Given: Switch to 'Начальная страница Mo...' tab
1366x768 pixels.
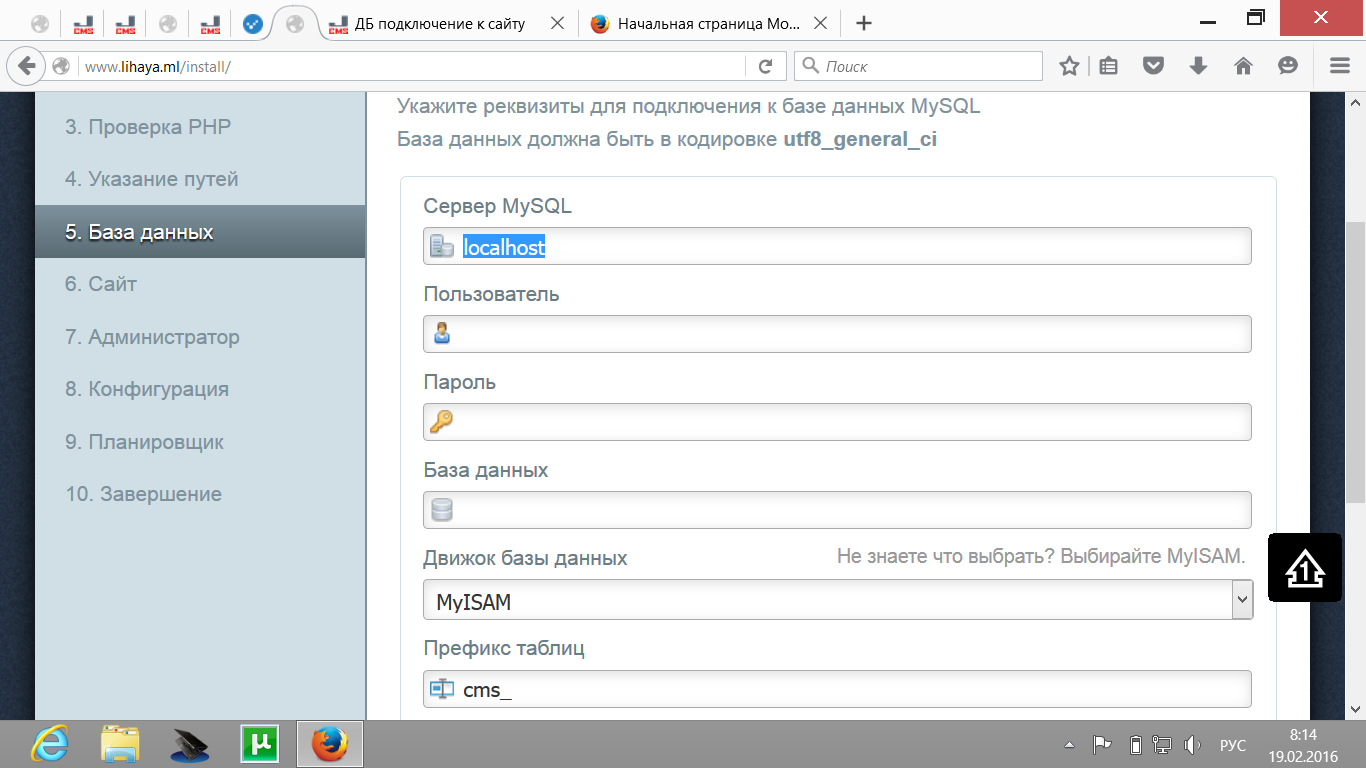Looking at the screenshot, I should (x=708, y=24).
